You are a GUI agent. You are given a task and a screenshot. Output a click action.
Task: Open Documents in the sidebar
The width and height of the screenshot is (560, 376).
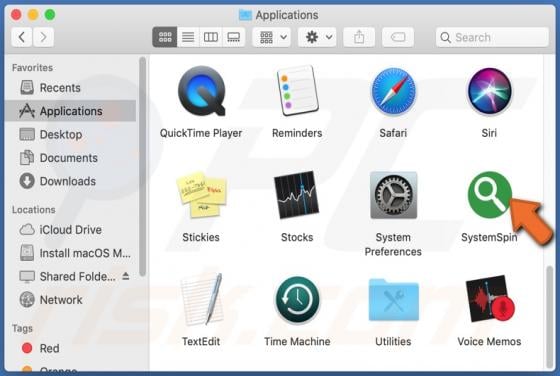70,158
